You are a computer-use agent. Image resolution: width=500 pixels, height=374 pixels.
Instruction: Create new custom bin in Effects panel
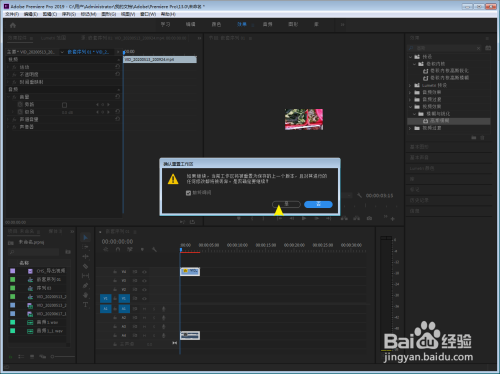click(x=474, y=138)
